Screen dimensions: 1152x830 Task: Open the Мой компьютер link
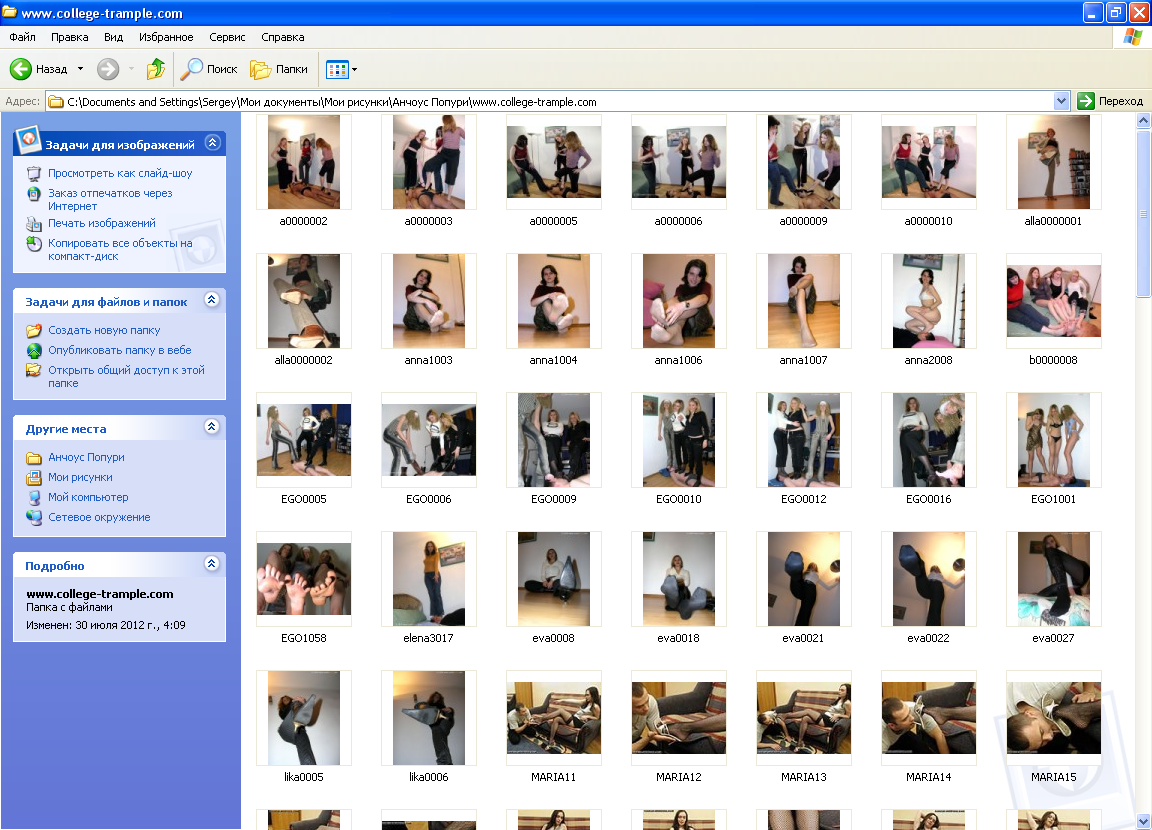coord(88,497)
